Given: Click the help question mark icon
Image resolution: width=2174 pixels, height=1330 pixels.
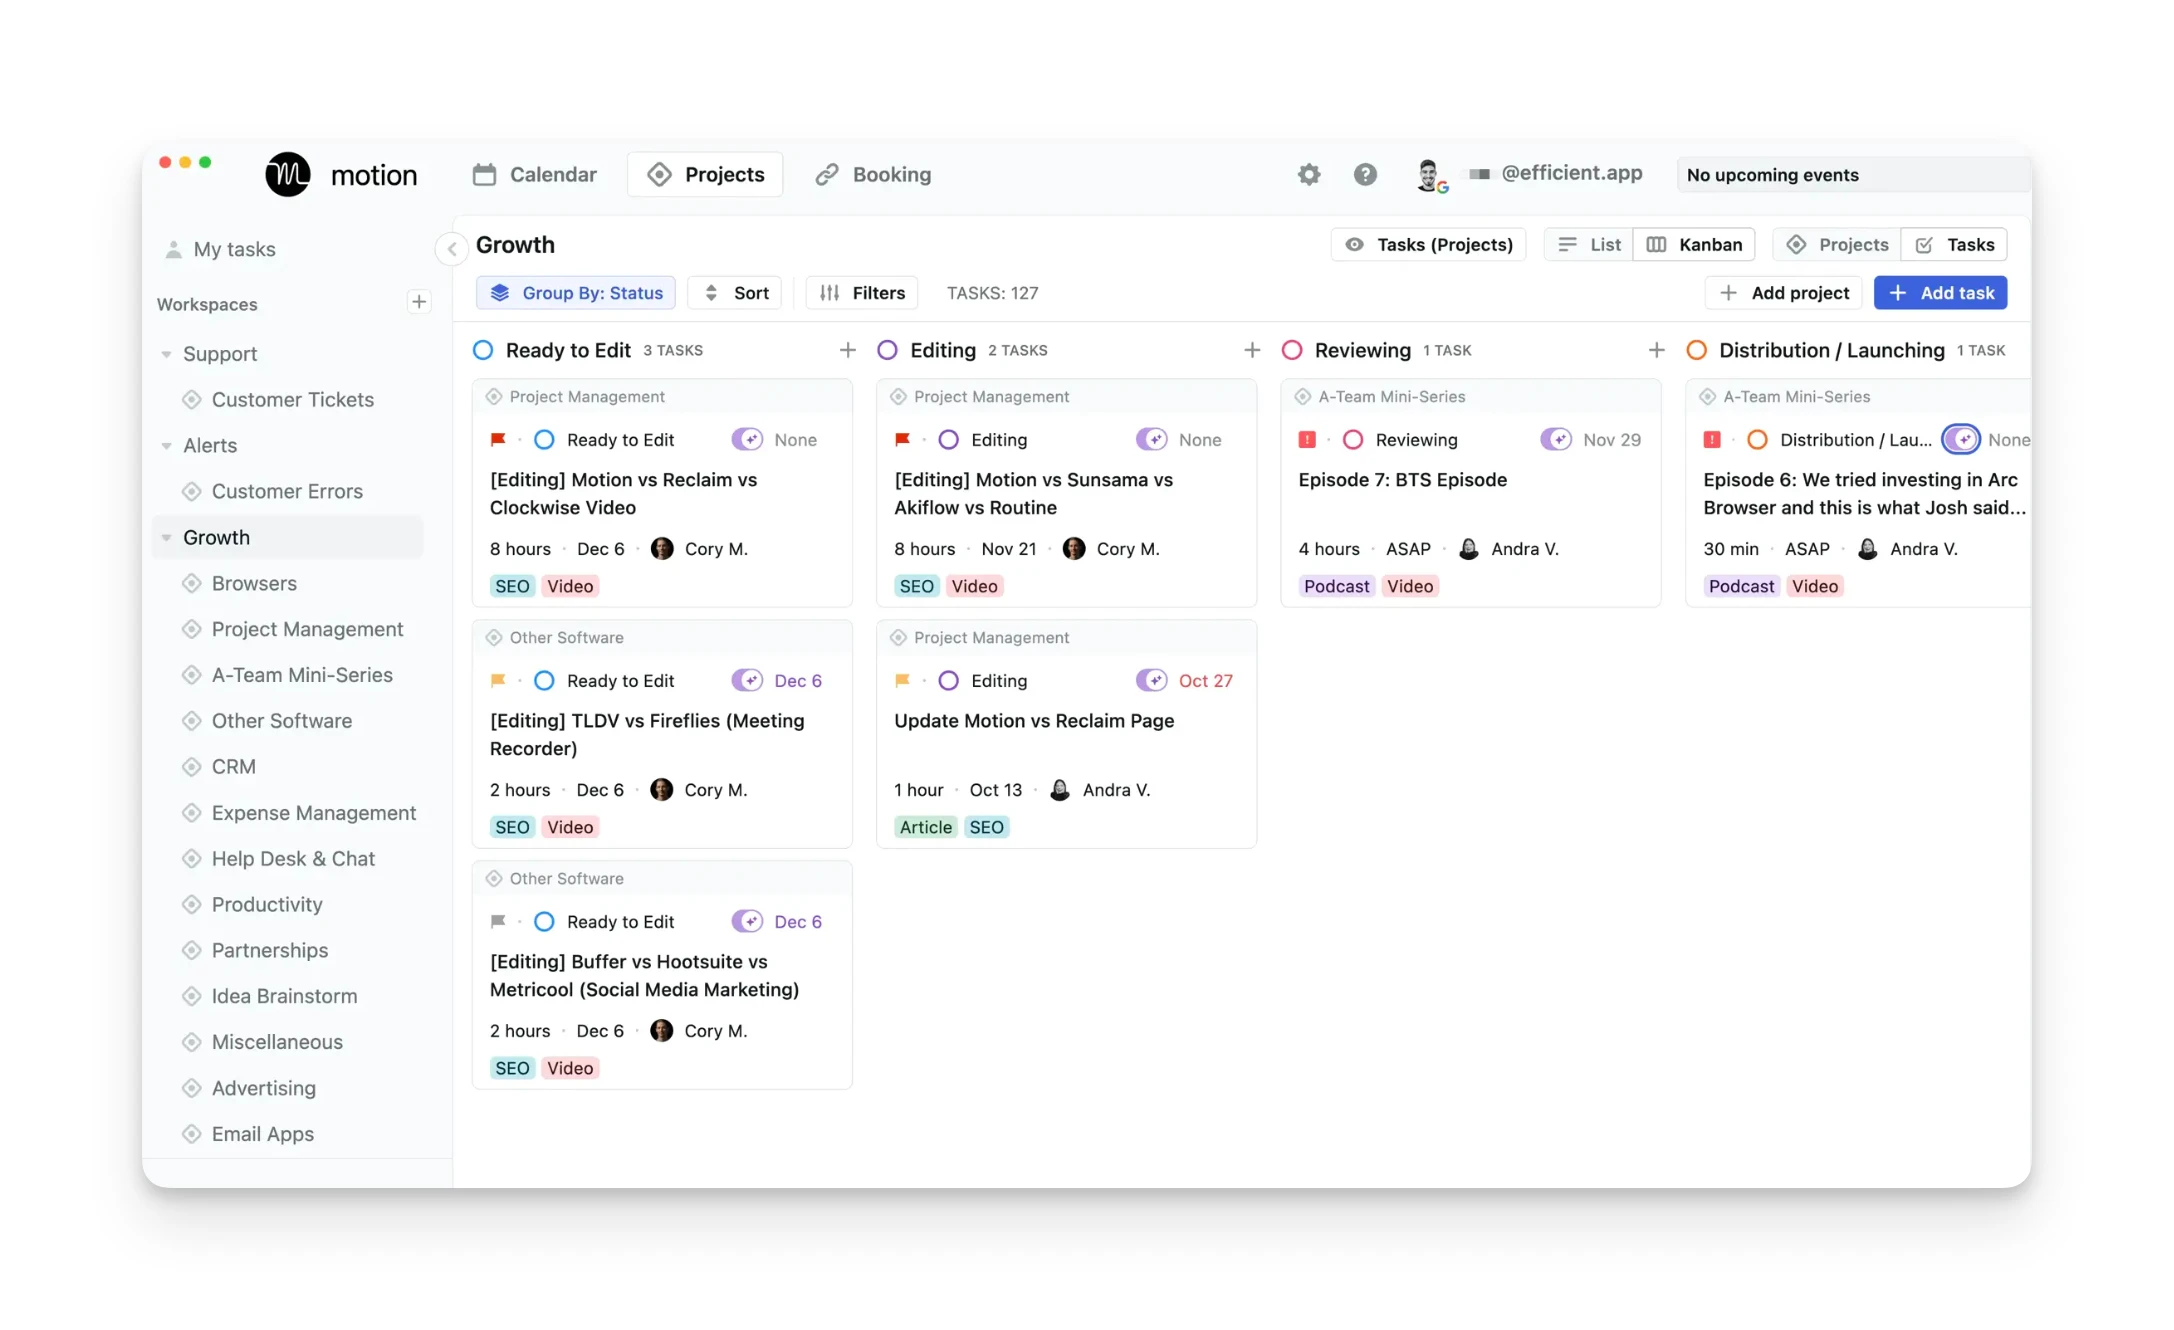Looking at the screenshot, I should (x=1365, y=175).
